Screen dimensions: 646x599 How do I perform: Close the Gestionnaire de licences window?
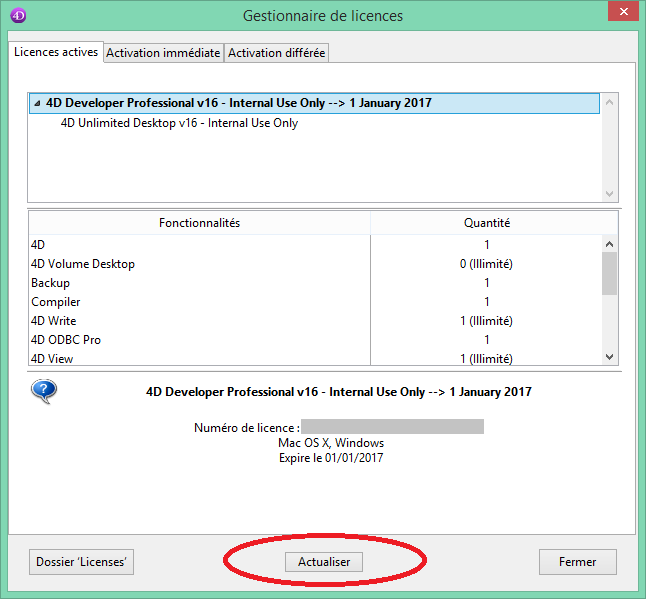click(x=623, y=12)
